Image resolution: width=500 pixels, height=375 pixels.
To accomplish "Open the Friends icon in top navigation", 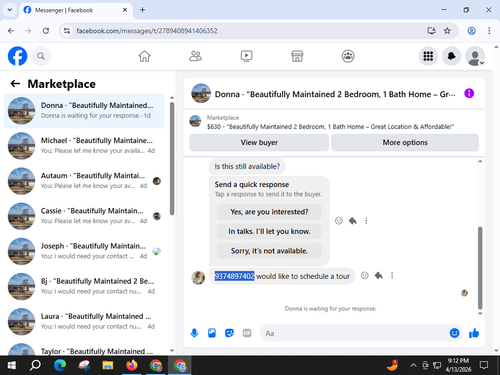I will [x=195, y=56].
